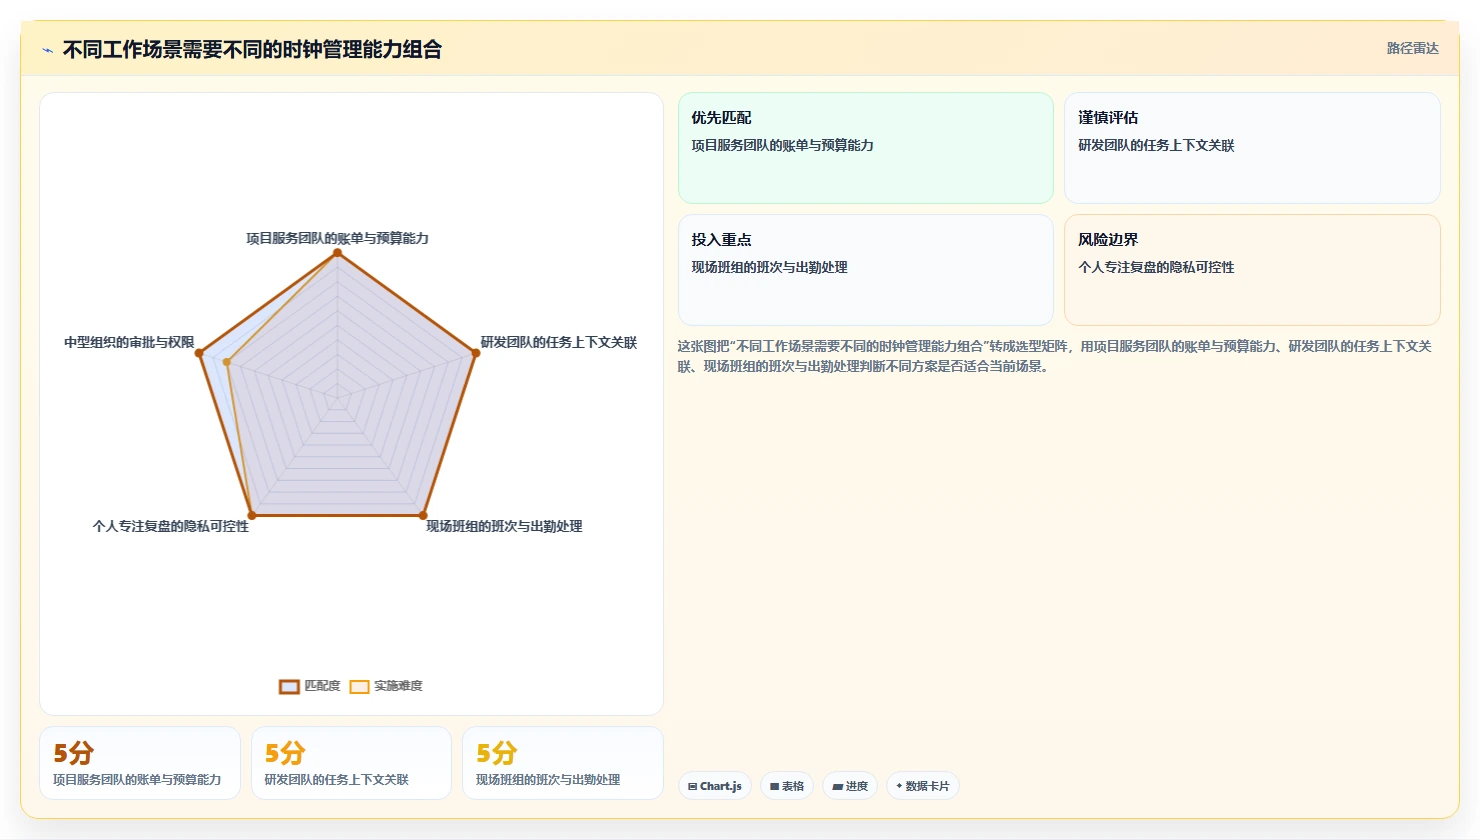This screenshot has height=840, width=1480.
Task: Click radar axis label 研发团队的任务上下文关联
Action: pos(558,342)
